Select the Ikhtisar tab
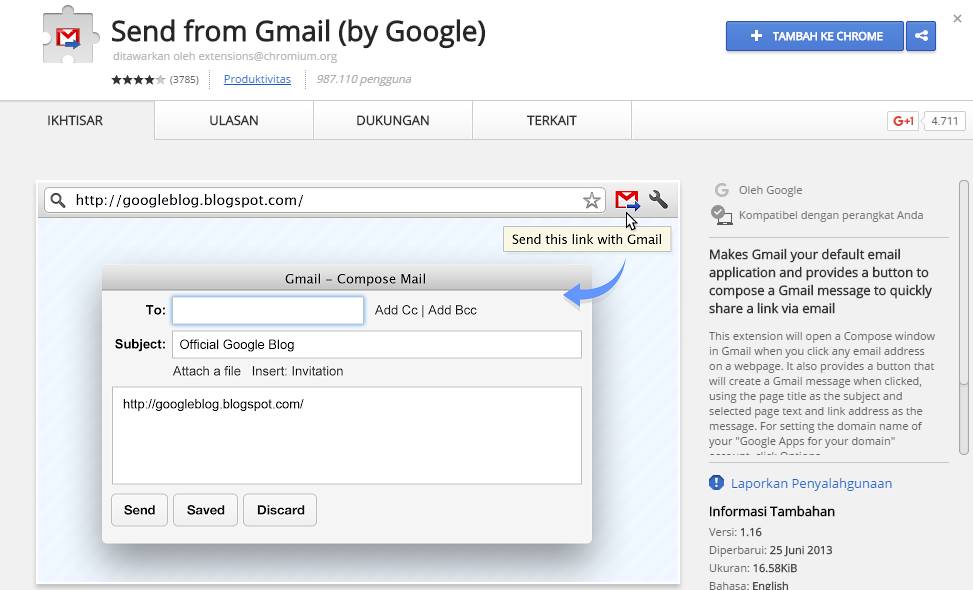 pos(76,120)
